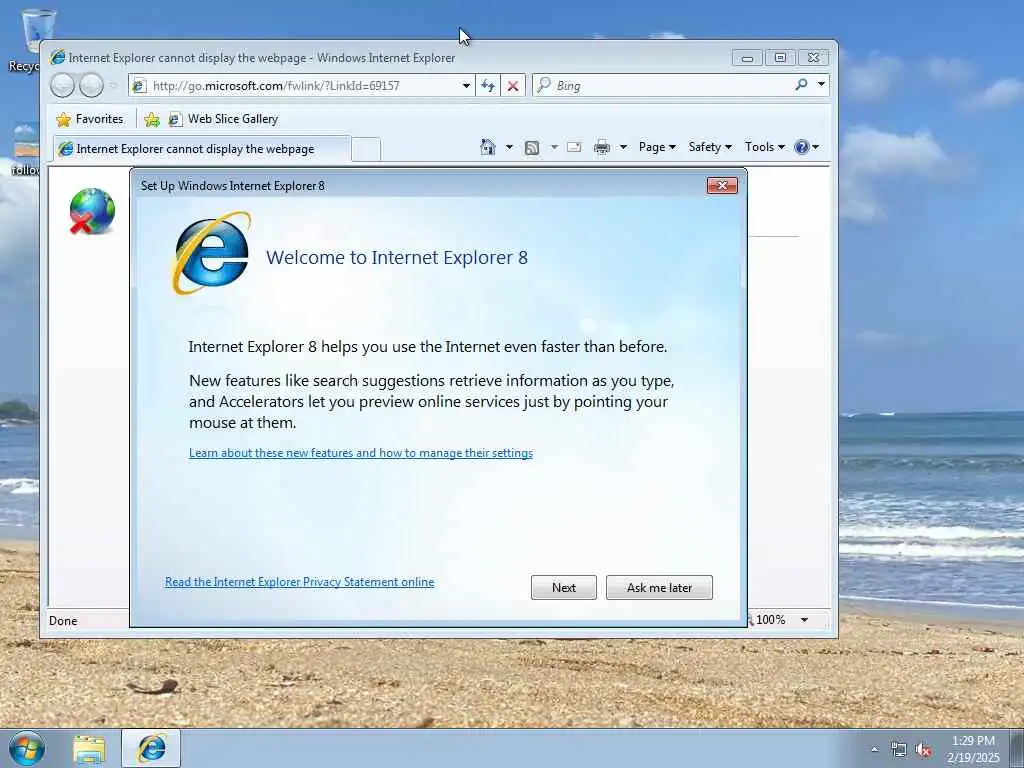Expand zoom level dropdown next to 100%
The height and width of the screenshot is (768, 1024).
point(805,620)
